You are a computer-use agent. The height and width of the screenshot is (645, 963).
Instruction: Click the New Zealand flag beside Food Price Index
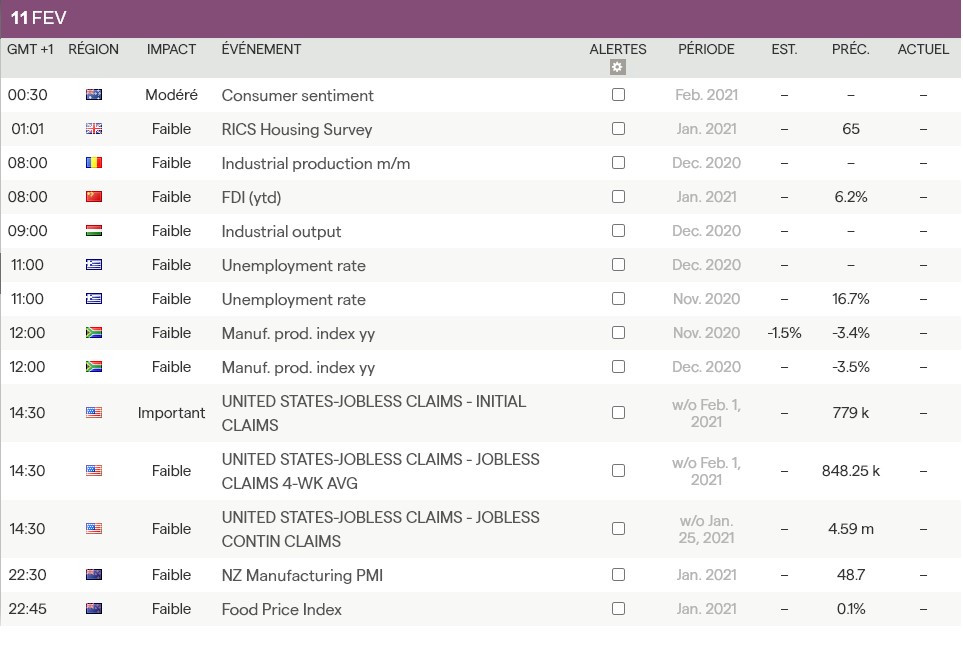[94, 608]
